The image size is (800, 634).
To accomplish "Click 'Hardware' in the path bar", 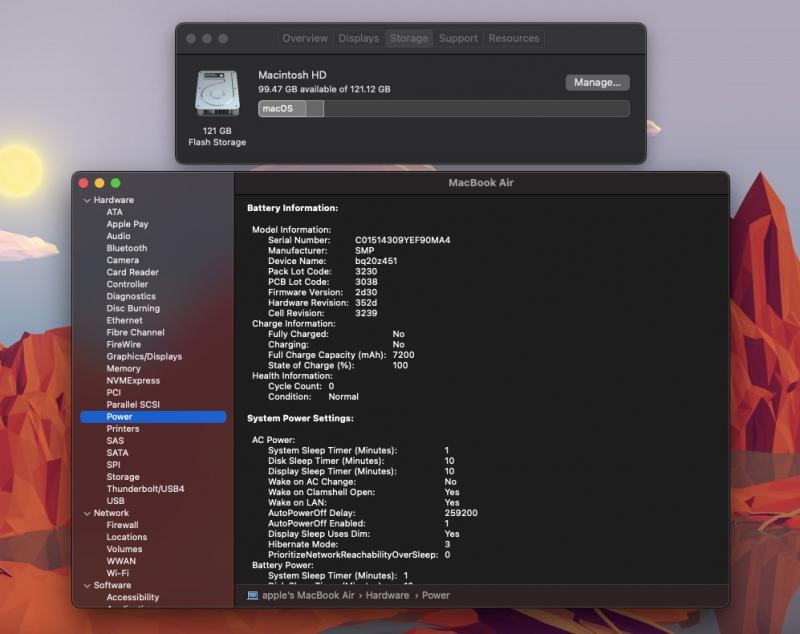I will click(387, 595).
